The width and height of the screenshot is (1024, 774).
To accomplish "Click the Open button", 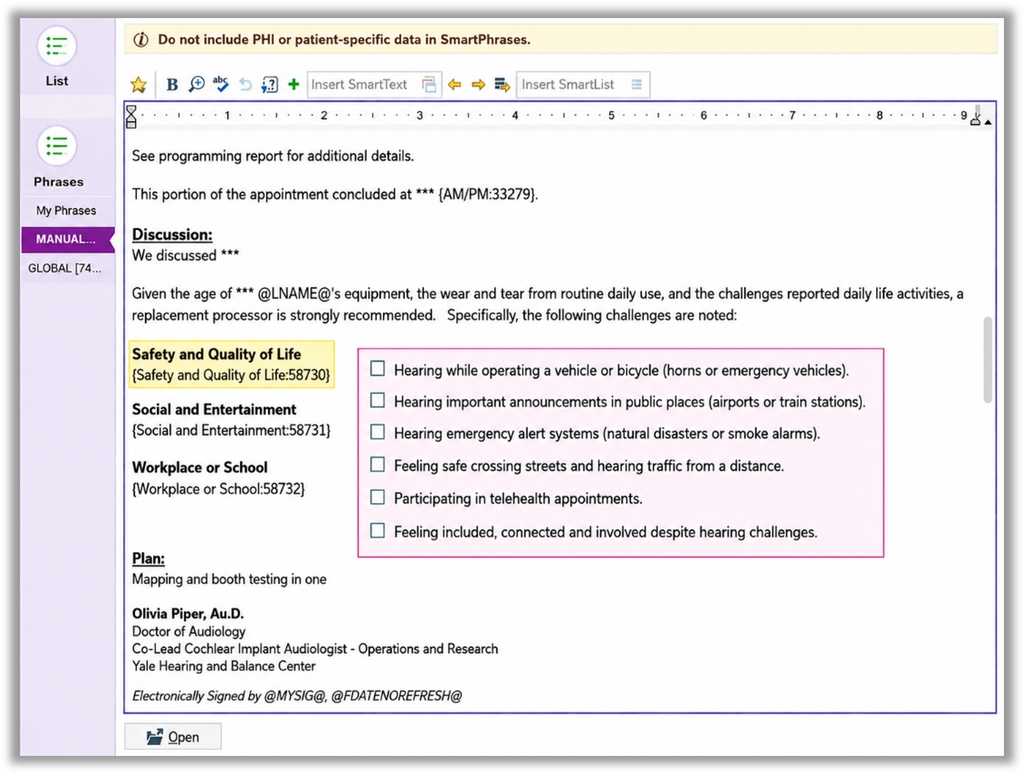I will click(173, 737).
